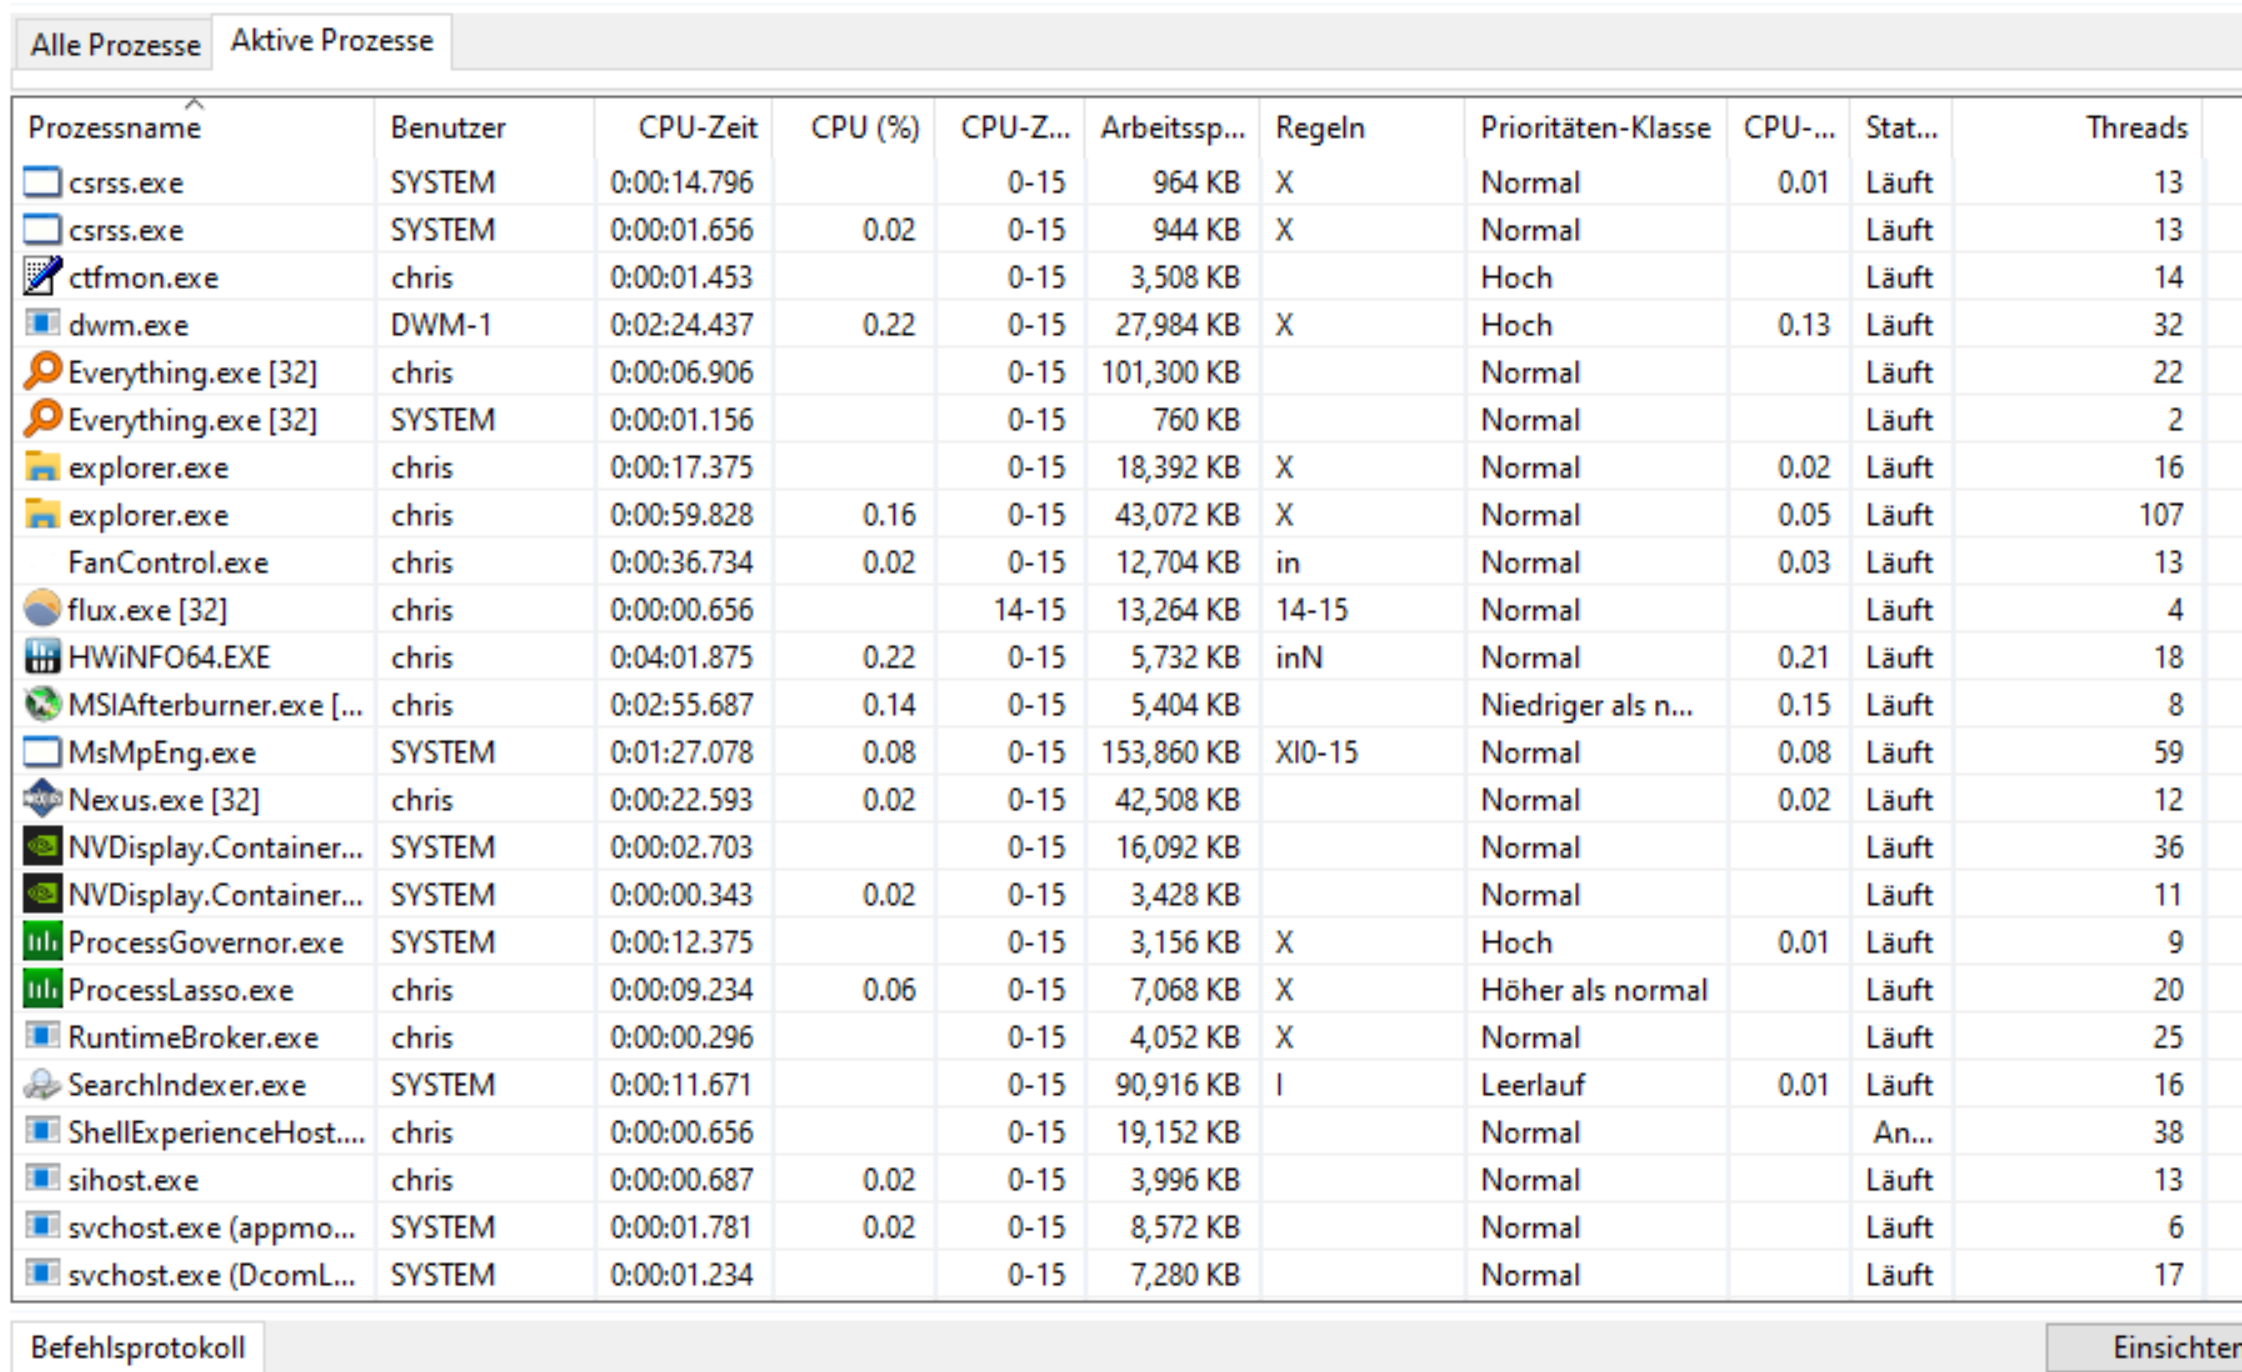Switch to the Alle Prozesse tab

coord(115,45)
